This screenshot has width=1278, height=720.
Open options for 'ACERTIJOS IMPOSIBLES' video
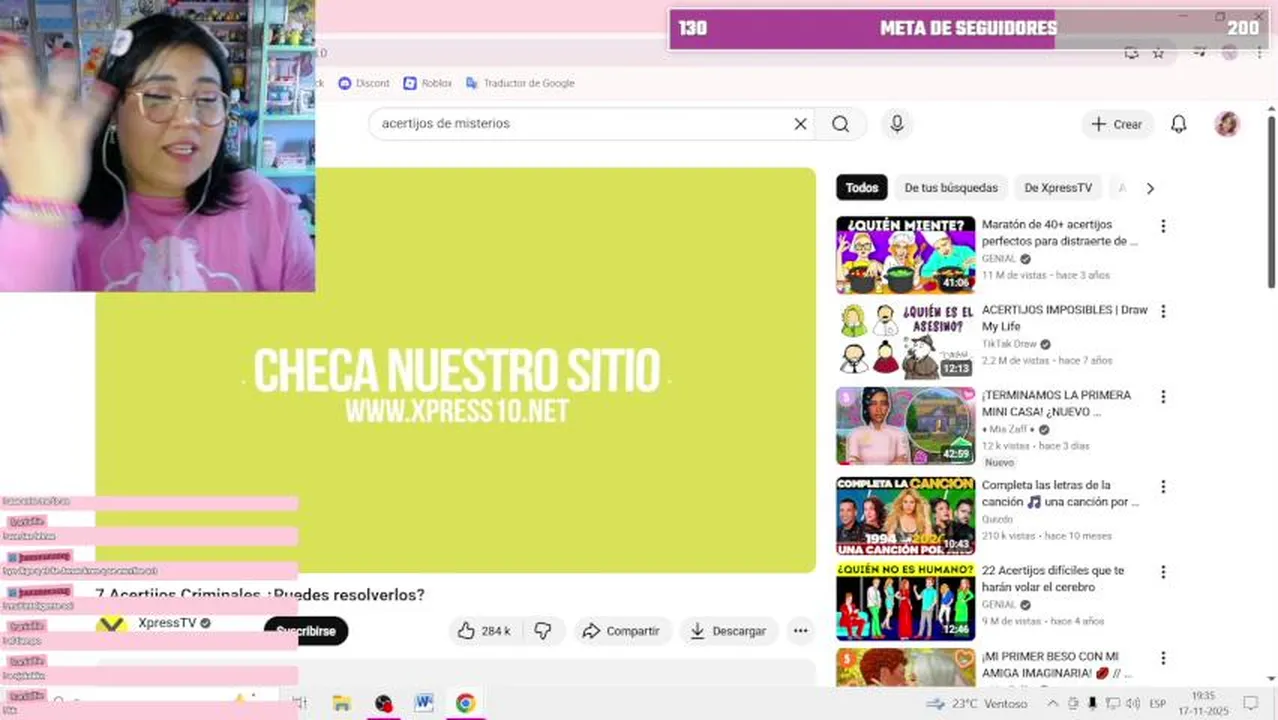pyautogui.click(x=1163, y=312)
